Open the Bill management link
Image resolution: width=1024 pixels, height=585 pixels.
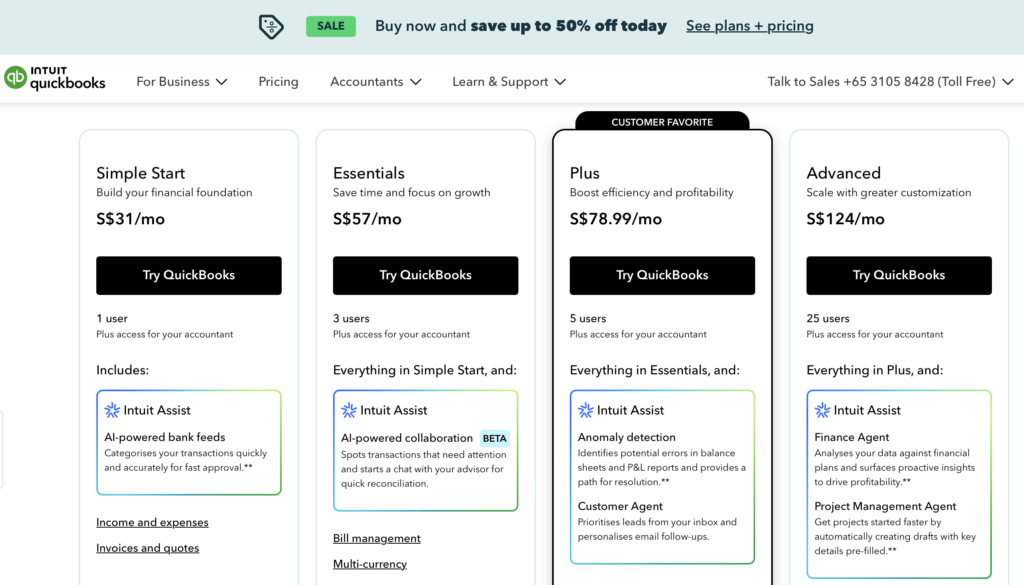pyautogui.click(x=377, y=538)
